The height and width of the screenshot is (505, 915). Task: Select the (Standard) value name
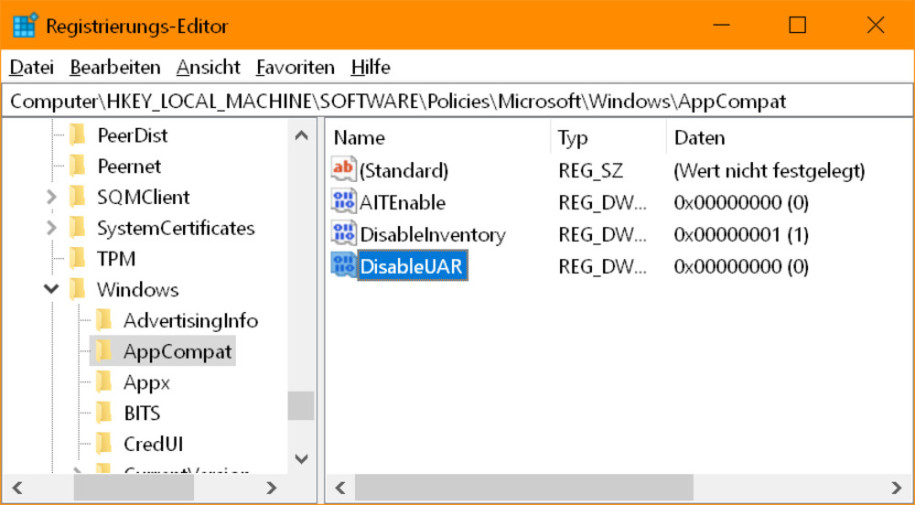coord(404,170)
